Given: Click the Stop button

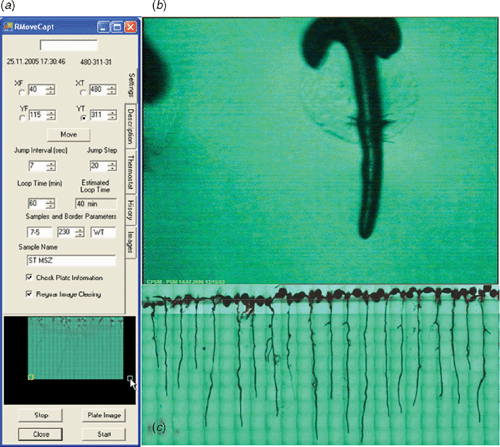Looking at the screenshot, I should point(40,415).
